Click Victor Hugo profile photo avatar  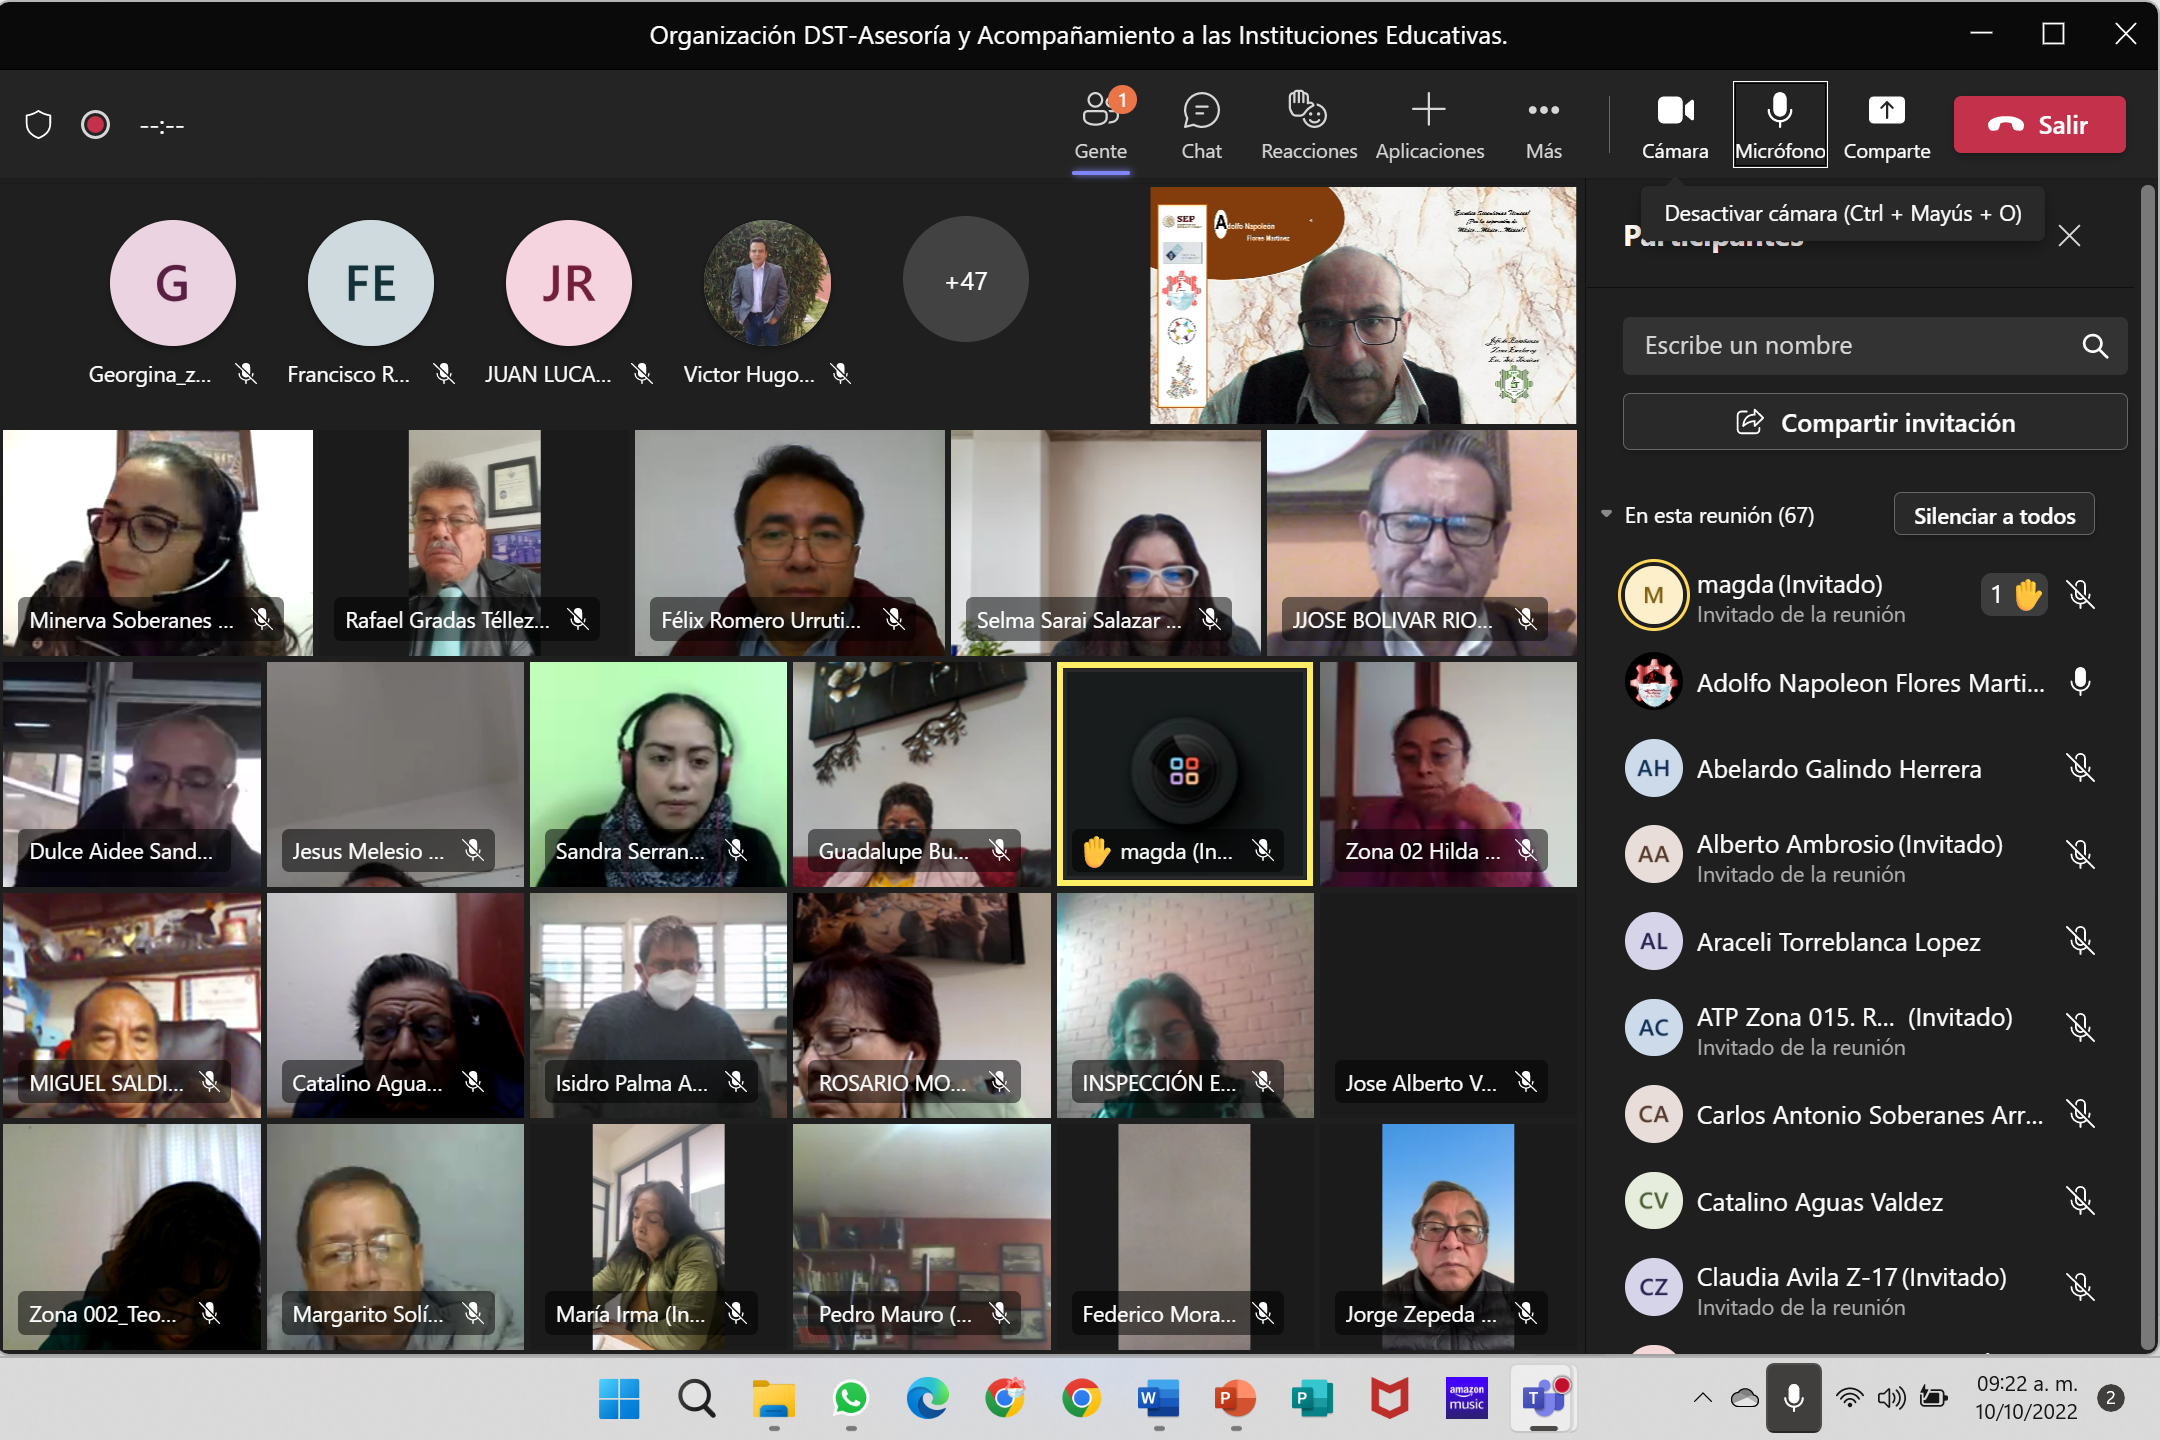point(767,283)
